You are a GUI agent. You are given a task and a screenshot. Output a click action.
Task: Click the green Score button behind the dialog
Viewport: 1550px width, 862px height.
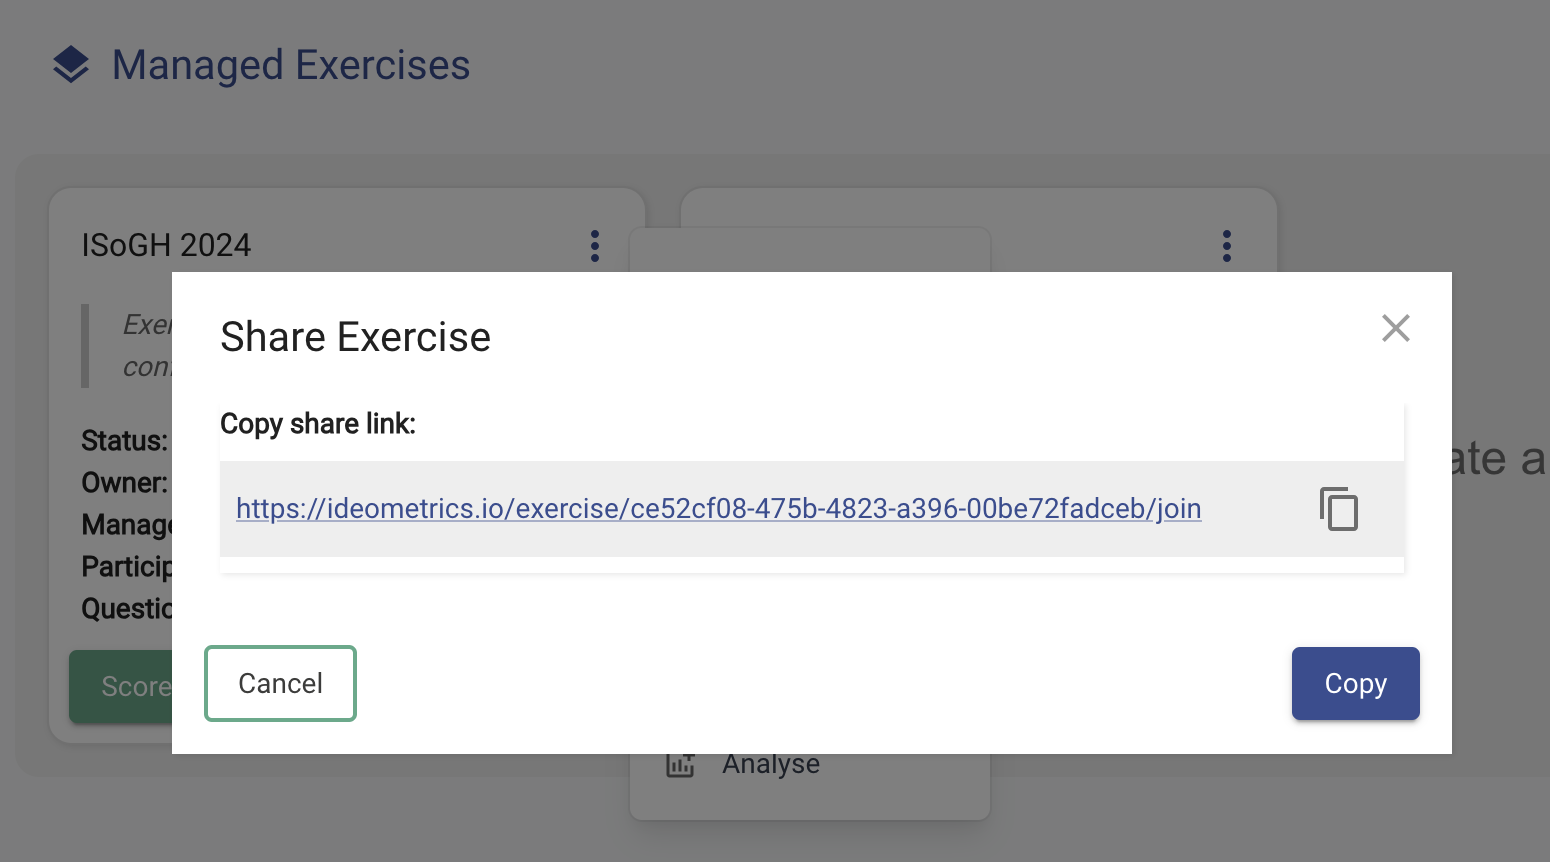121,686
